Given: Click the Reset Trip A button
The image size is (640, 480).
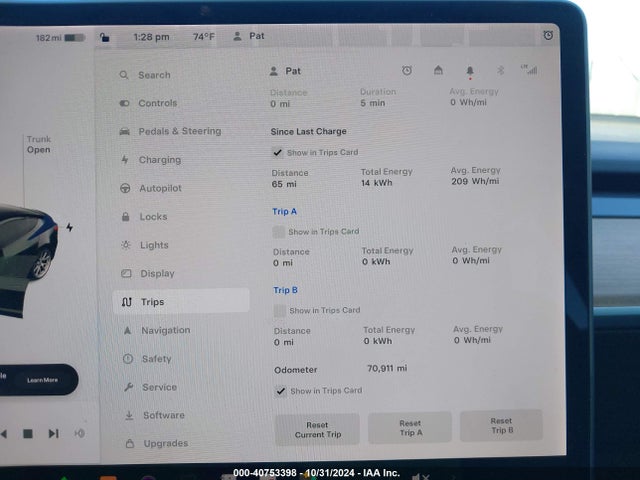Looking at the screenshot, I should 410,428.
